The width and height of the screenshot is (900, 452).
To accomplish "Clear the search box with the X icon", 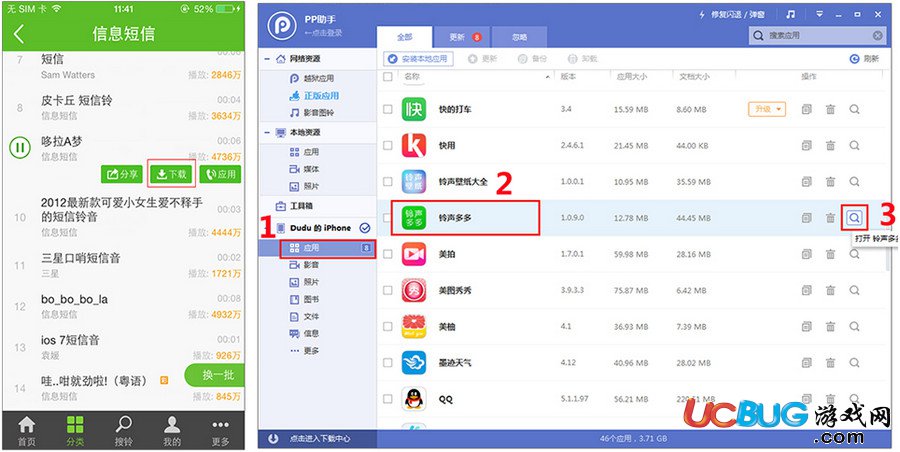I will 878,36.
